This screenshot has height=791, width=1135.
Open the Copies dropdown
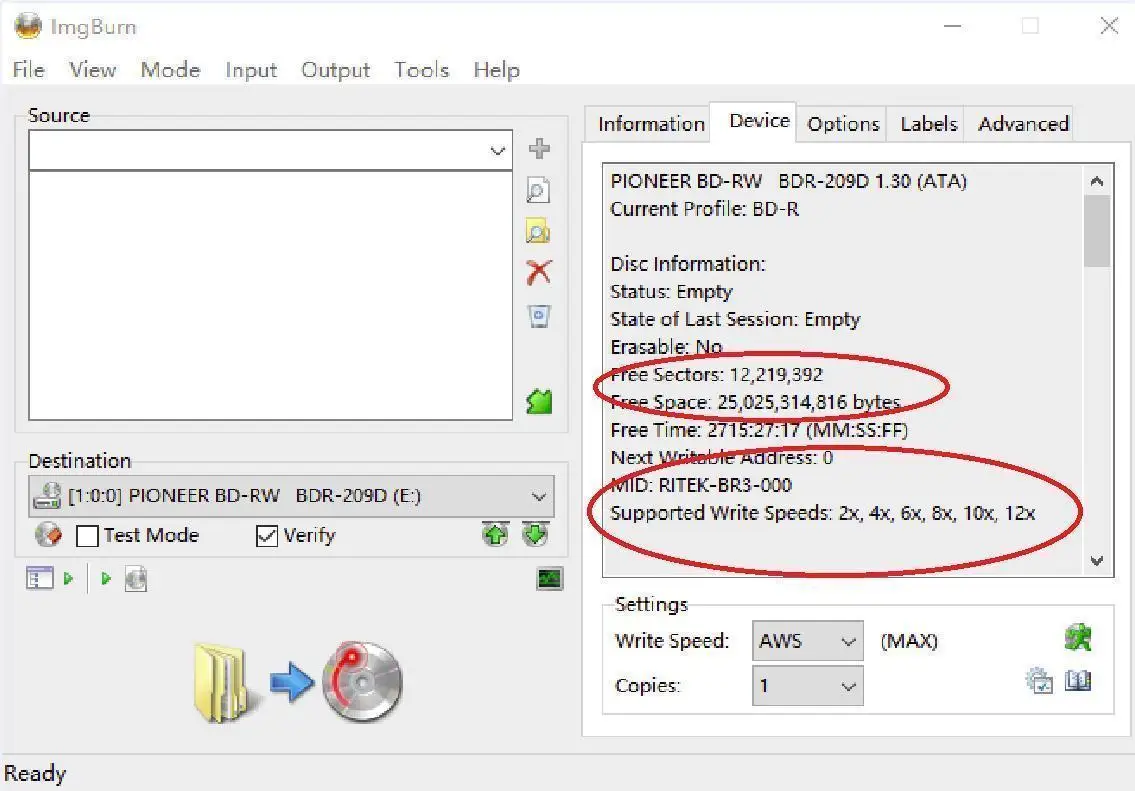808,685
